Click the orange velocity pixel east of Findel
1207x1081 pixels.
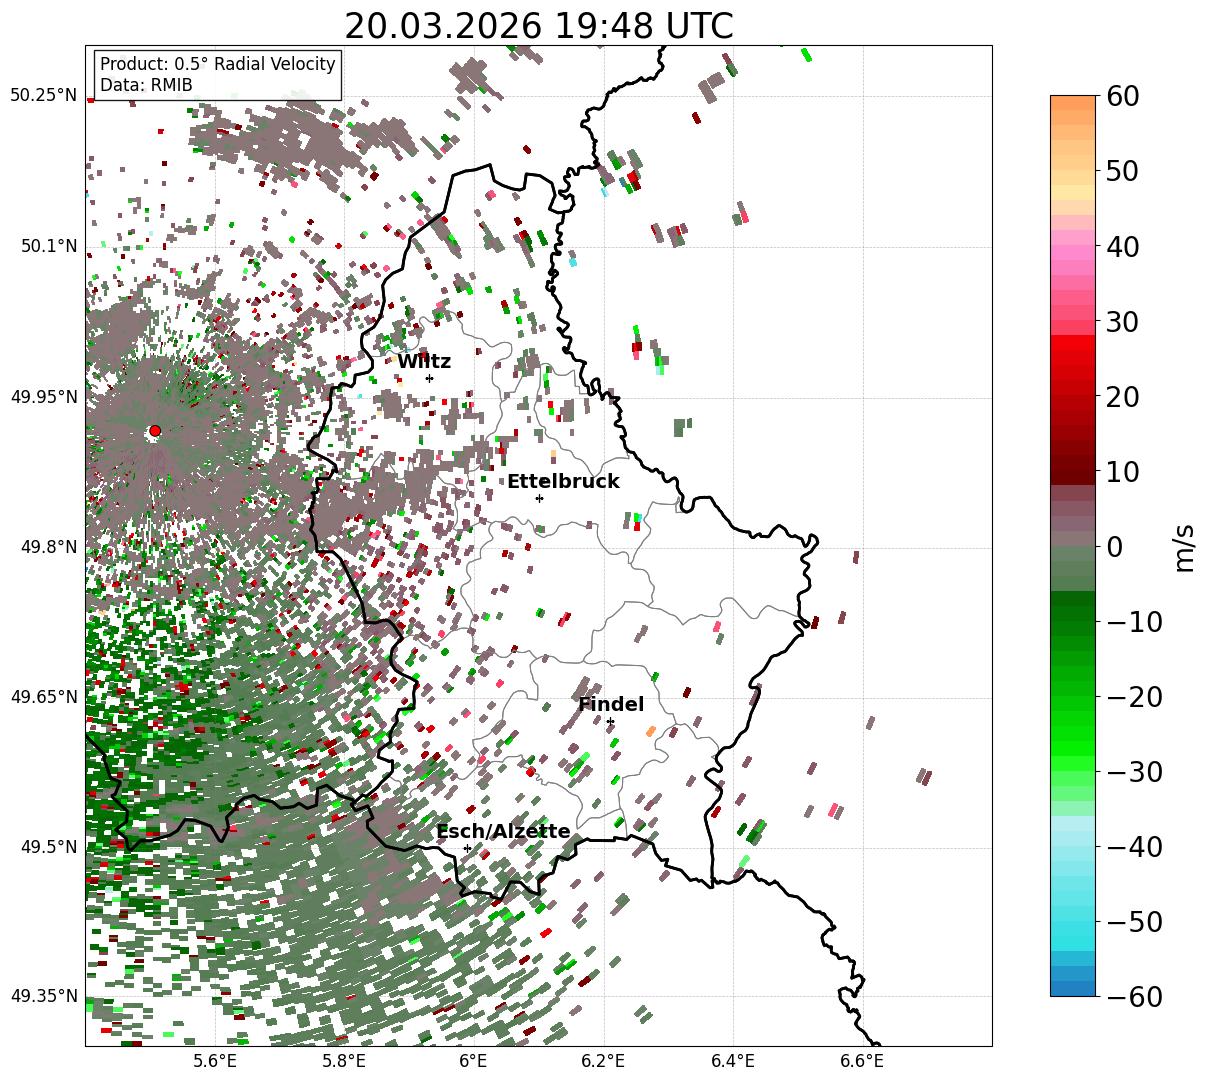click(x=651, y=731)
